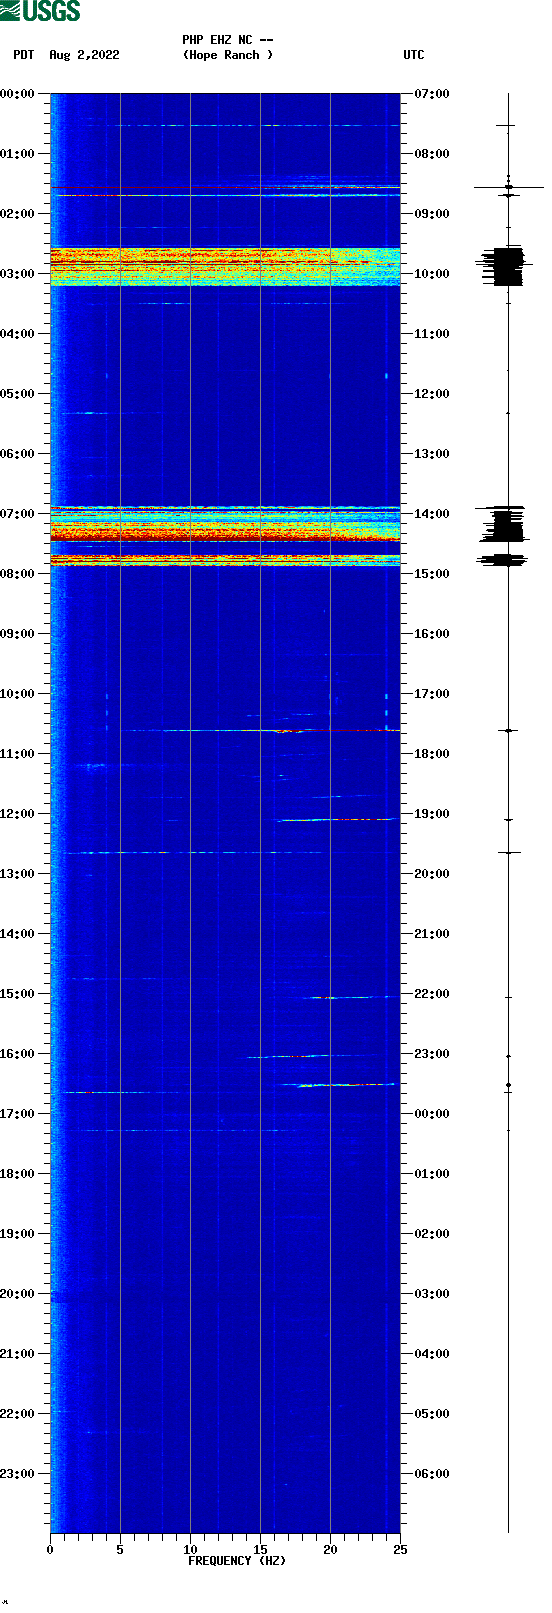
Task: Click the strong spectrogram band near 07:00 PDT
Action: pyautogui.click(x=225, y=524)
